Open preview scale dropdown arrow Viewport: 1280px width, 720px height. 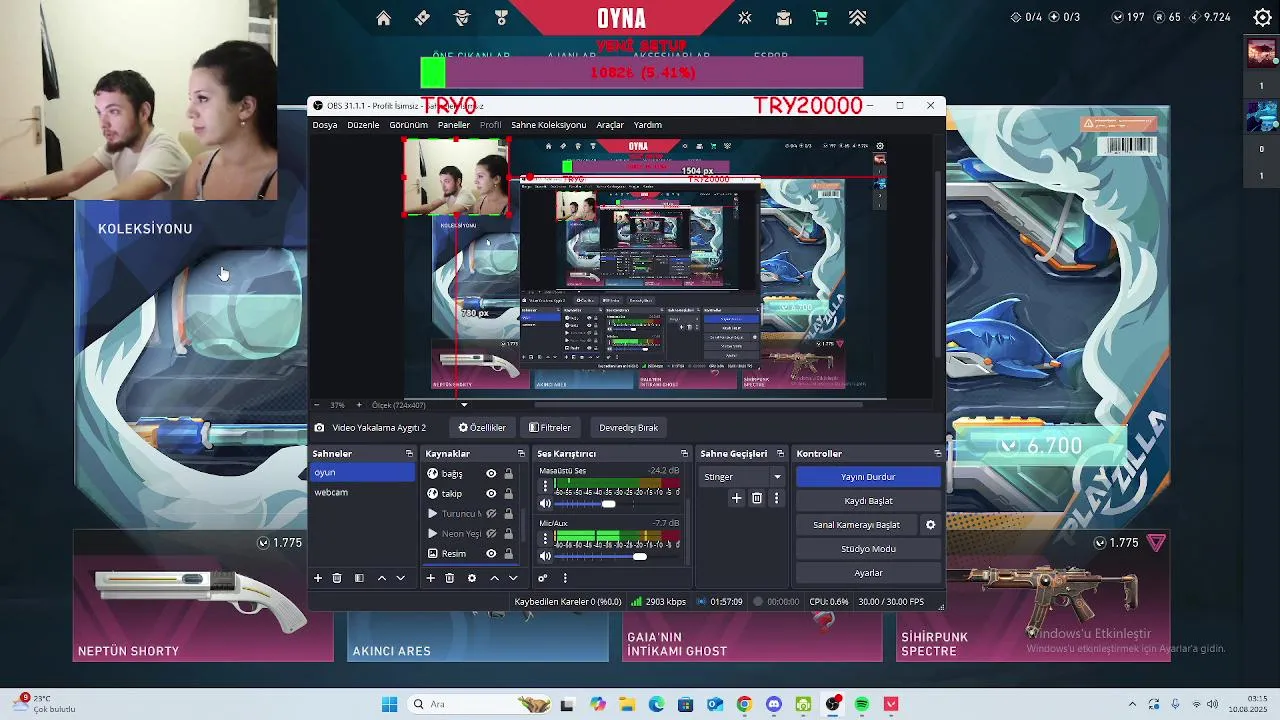pyautogui.click(x=464, y=405)
